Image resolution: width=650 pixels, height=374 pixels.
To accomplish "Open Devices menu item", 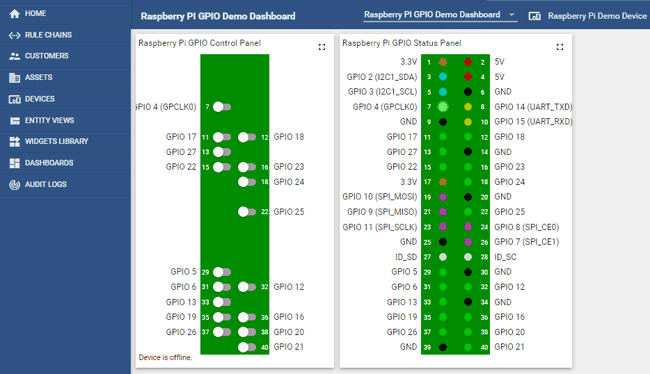I will 65,99.
